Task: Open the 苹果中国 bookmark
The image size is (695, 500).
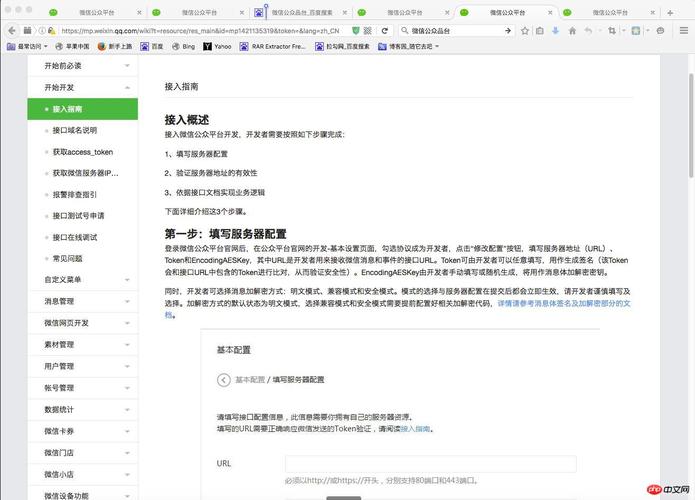Action: pyautogui.click(x=73, y=46)
